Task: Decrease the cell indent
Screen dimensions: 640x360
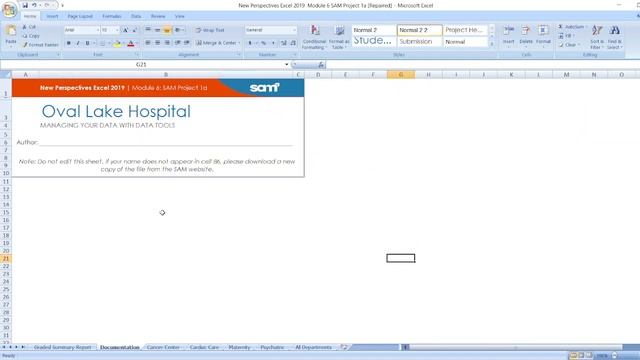Action: [178, 43]
